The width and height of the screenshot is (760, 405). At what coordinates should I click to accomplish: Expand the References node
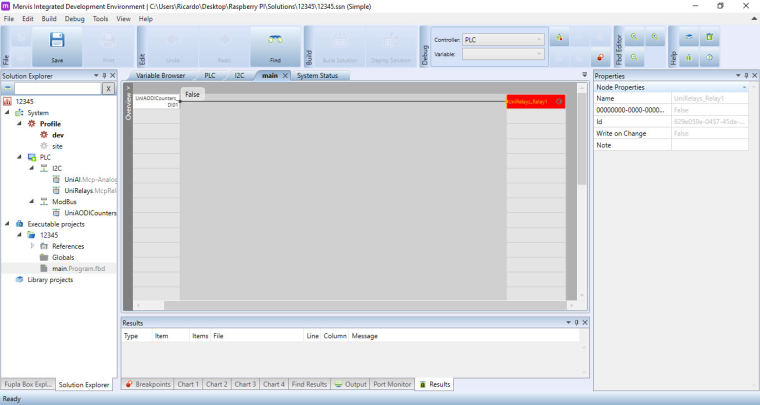click(32, 246)
